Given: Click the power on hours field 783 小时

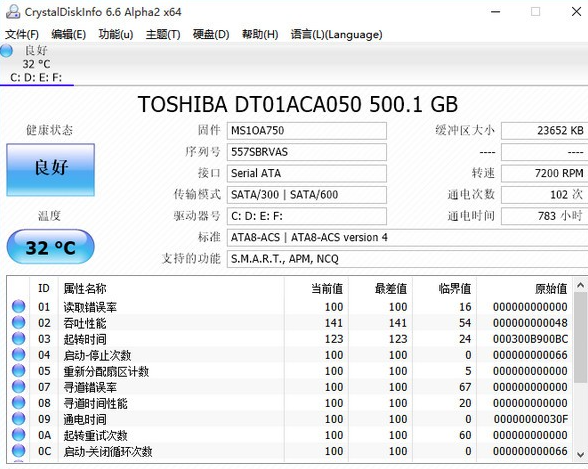Looking at the screenshot, I should (x=544, y=216).
